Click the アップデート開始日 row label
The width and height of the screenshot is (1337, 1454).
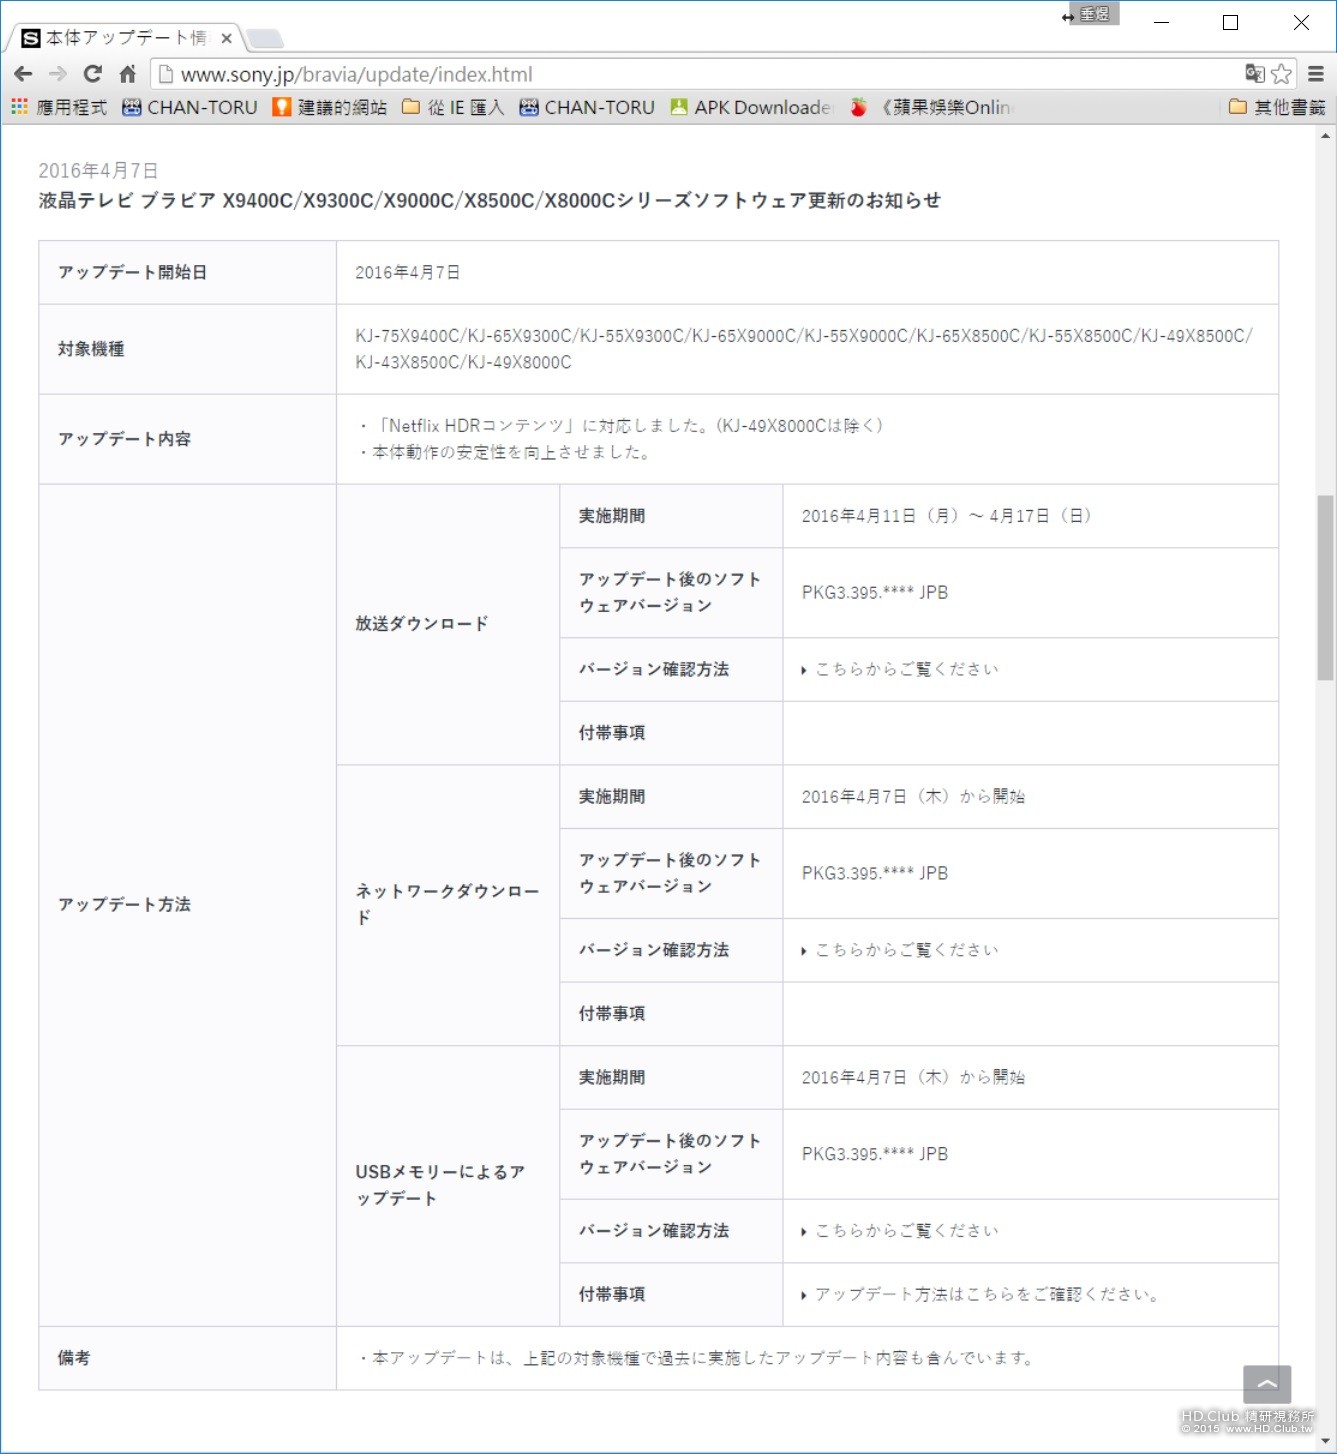click(x=132, y=272)
